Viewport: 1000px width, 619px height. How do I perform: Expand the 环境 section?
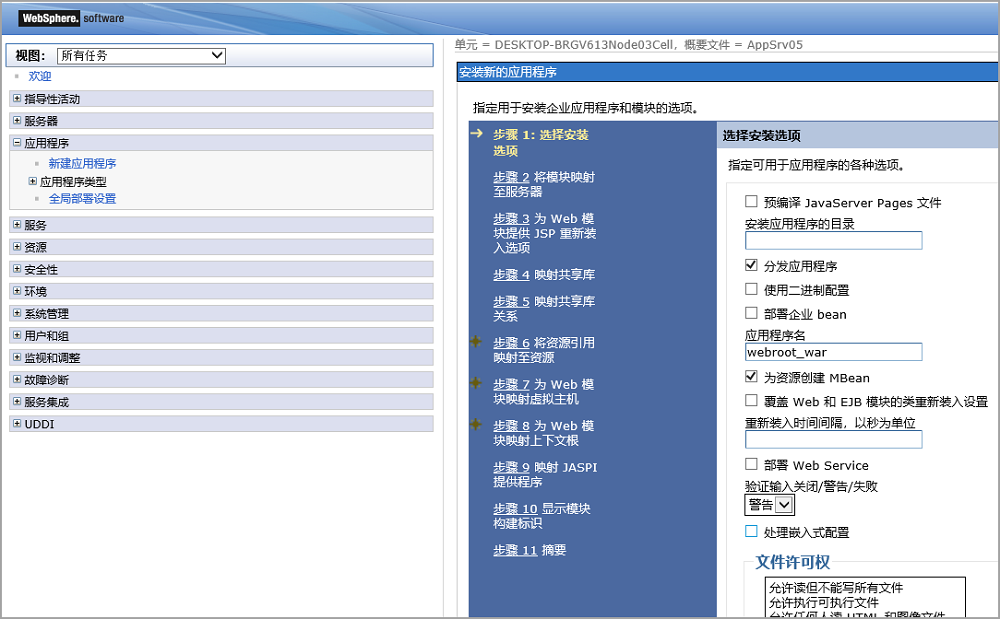(17, 290)
